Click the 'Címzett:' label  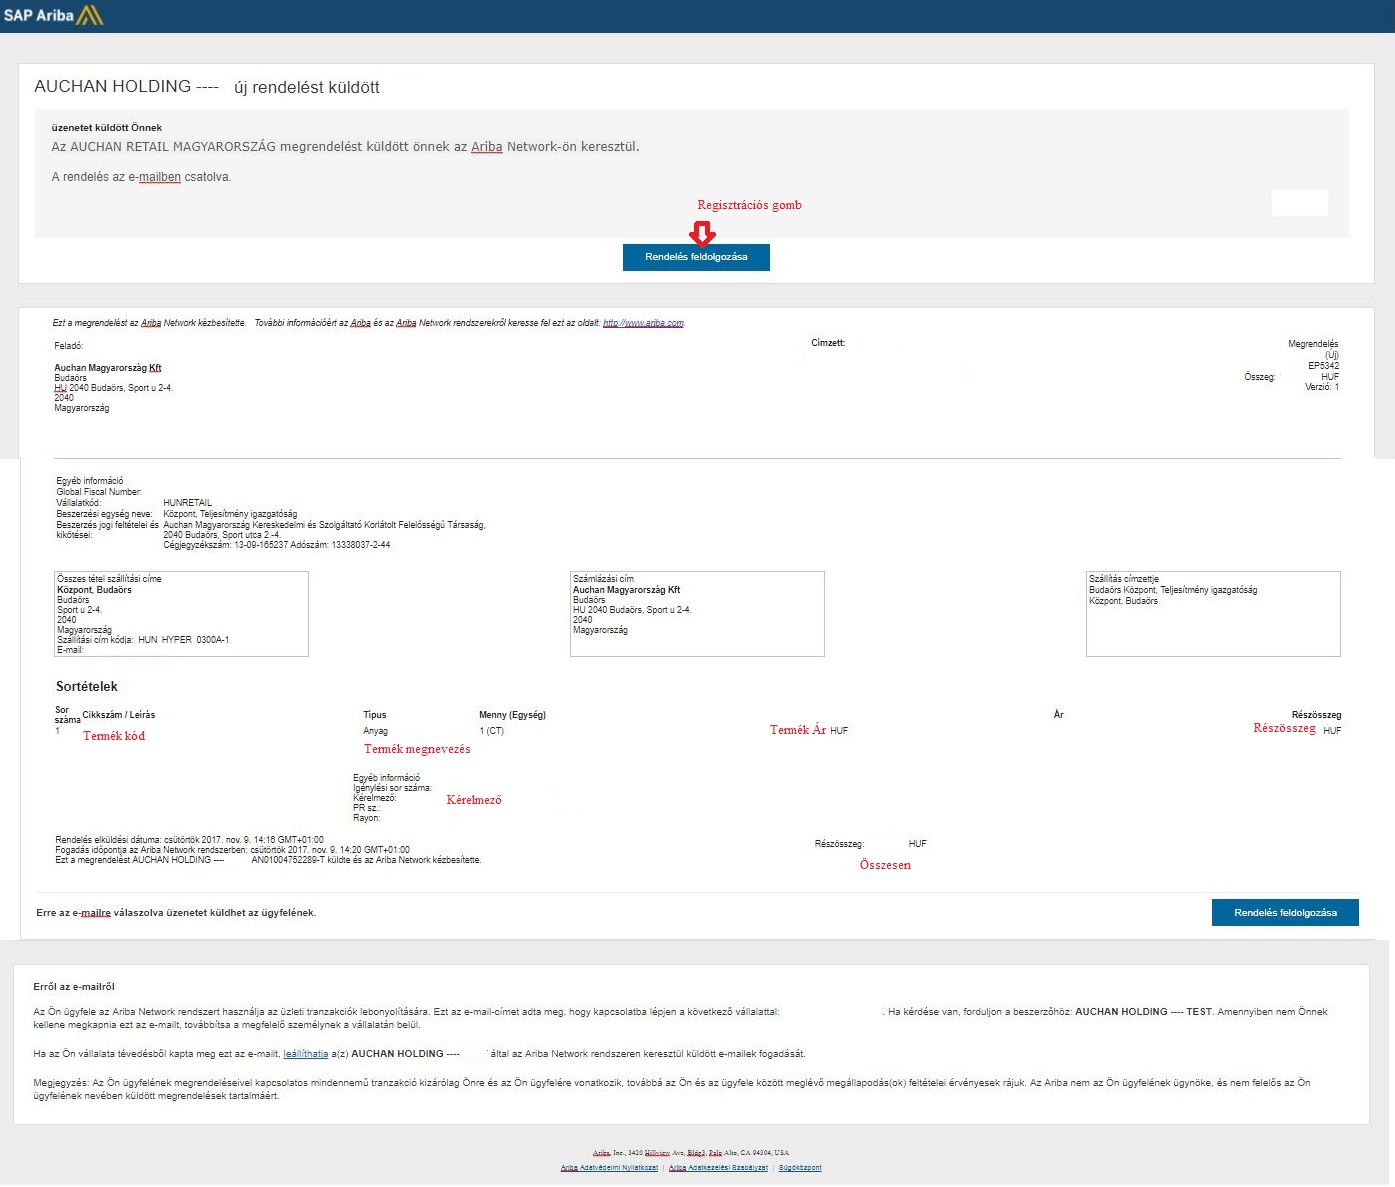(x=828, y=343)
